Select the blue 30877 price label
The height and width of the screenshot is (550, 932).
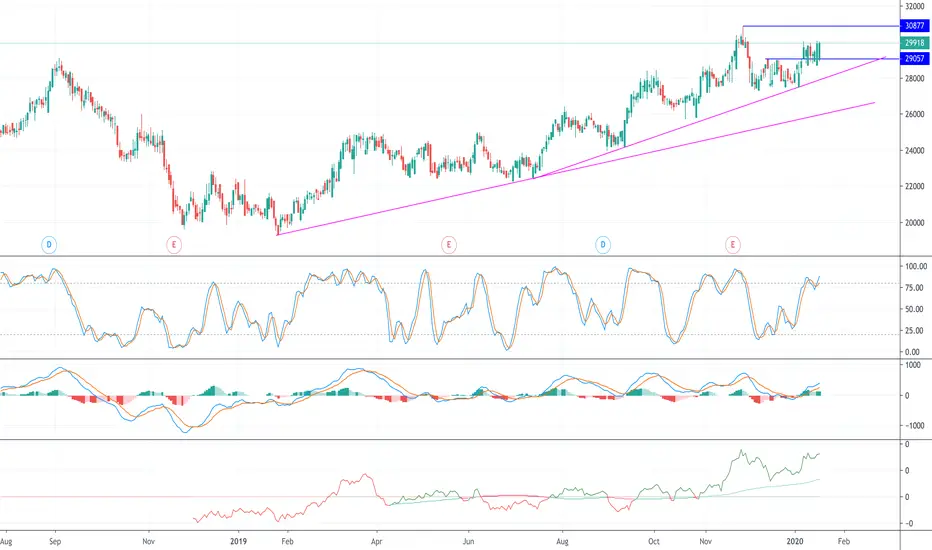click(x=914, y=26)
